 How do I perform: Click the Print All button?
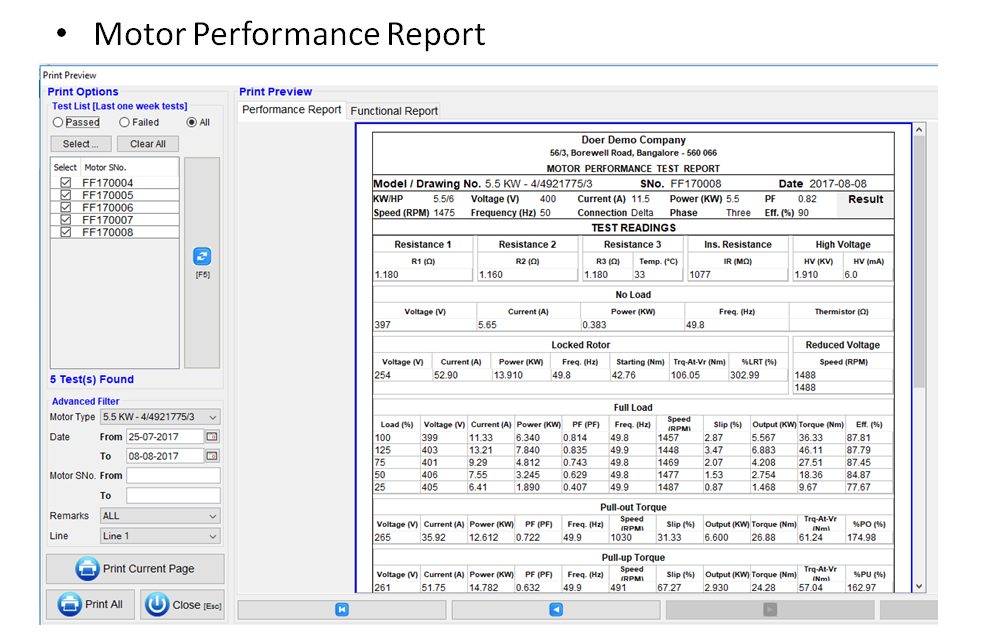coord(91,605)
